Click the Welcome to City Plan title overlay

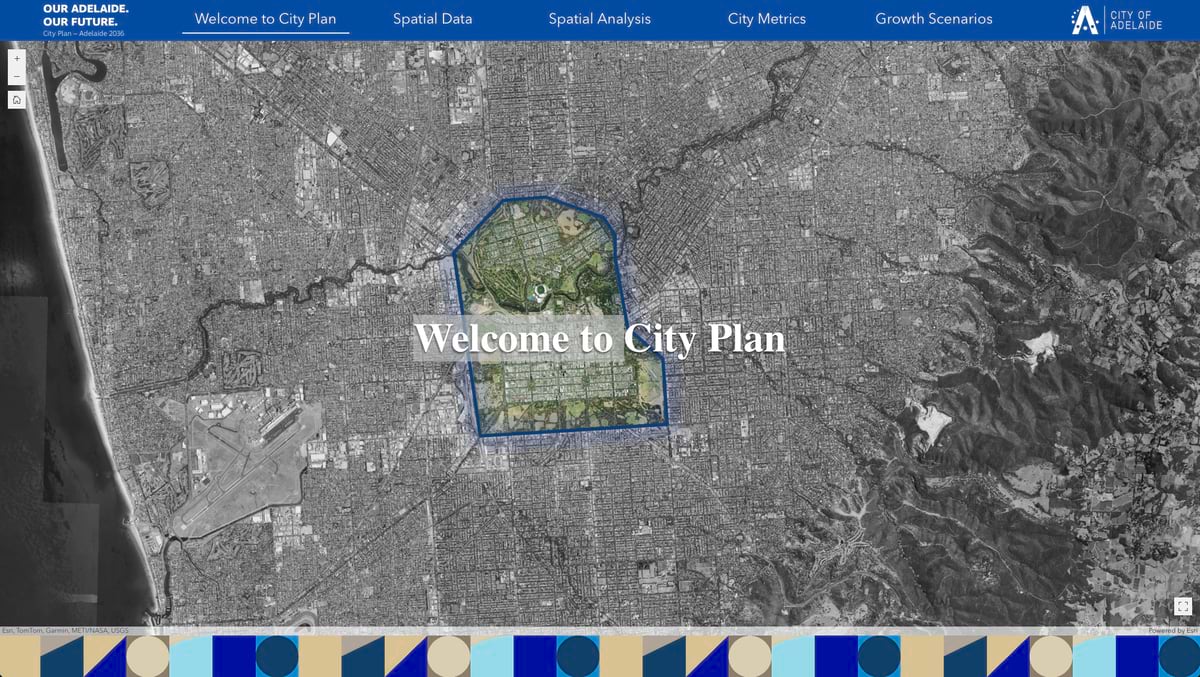600,338
